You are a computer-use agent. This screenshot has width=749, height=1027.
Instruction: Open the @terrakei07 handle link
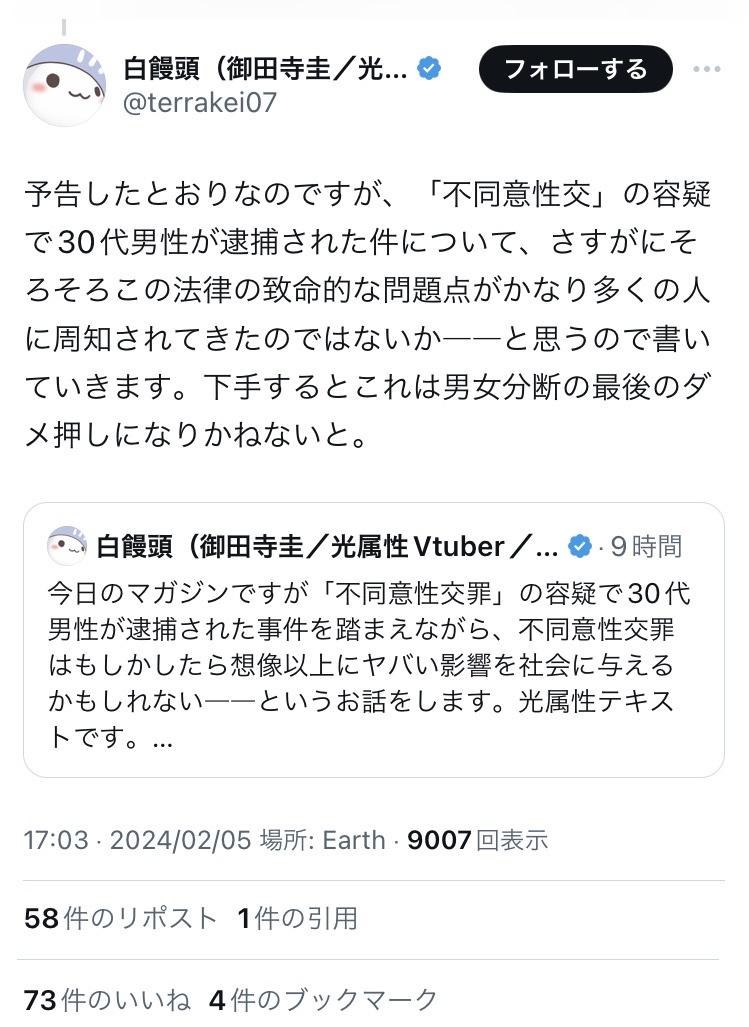pyautogui.click(x=200, y=103)
